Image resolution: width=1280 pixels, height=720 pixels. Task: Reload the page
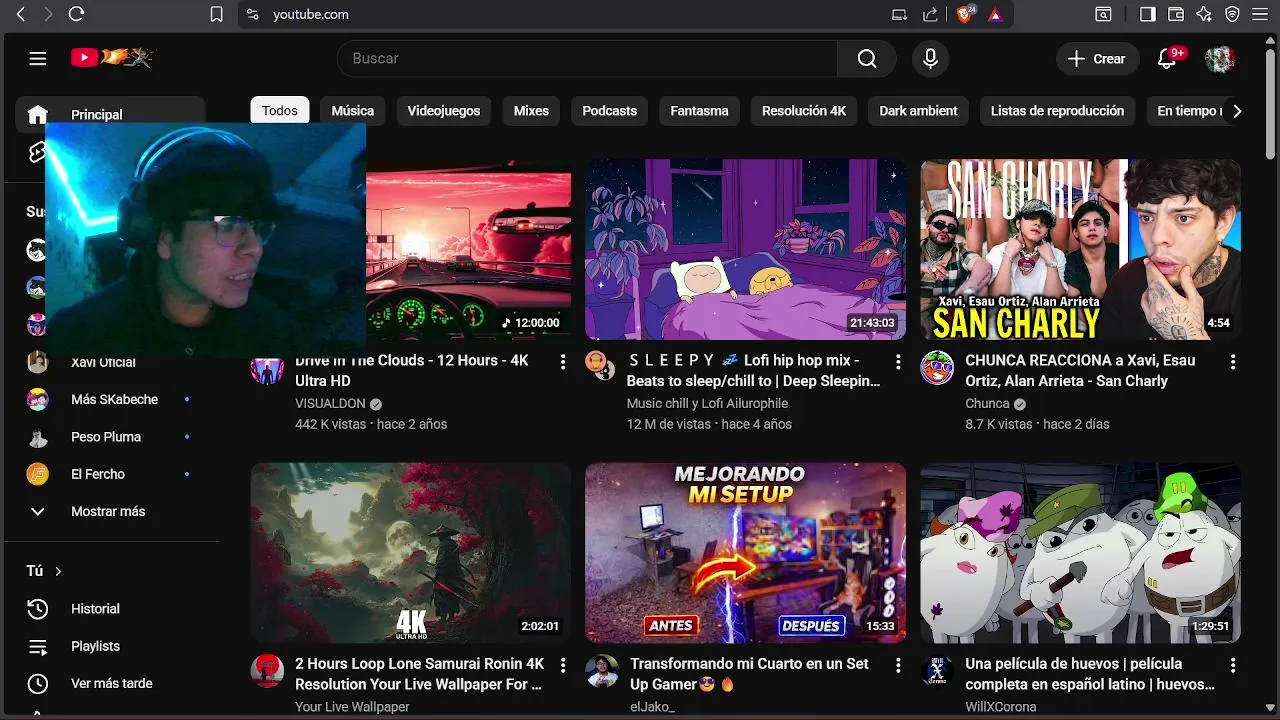coord(76,14)
